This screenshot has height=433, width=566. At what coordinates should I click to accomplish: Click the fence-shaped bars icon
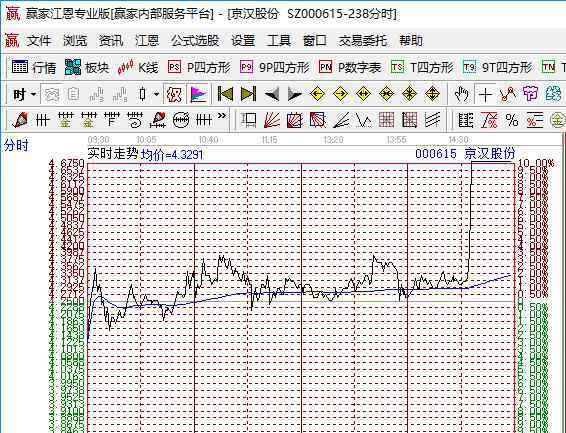click(204, 120)
